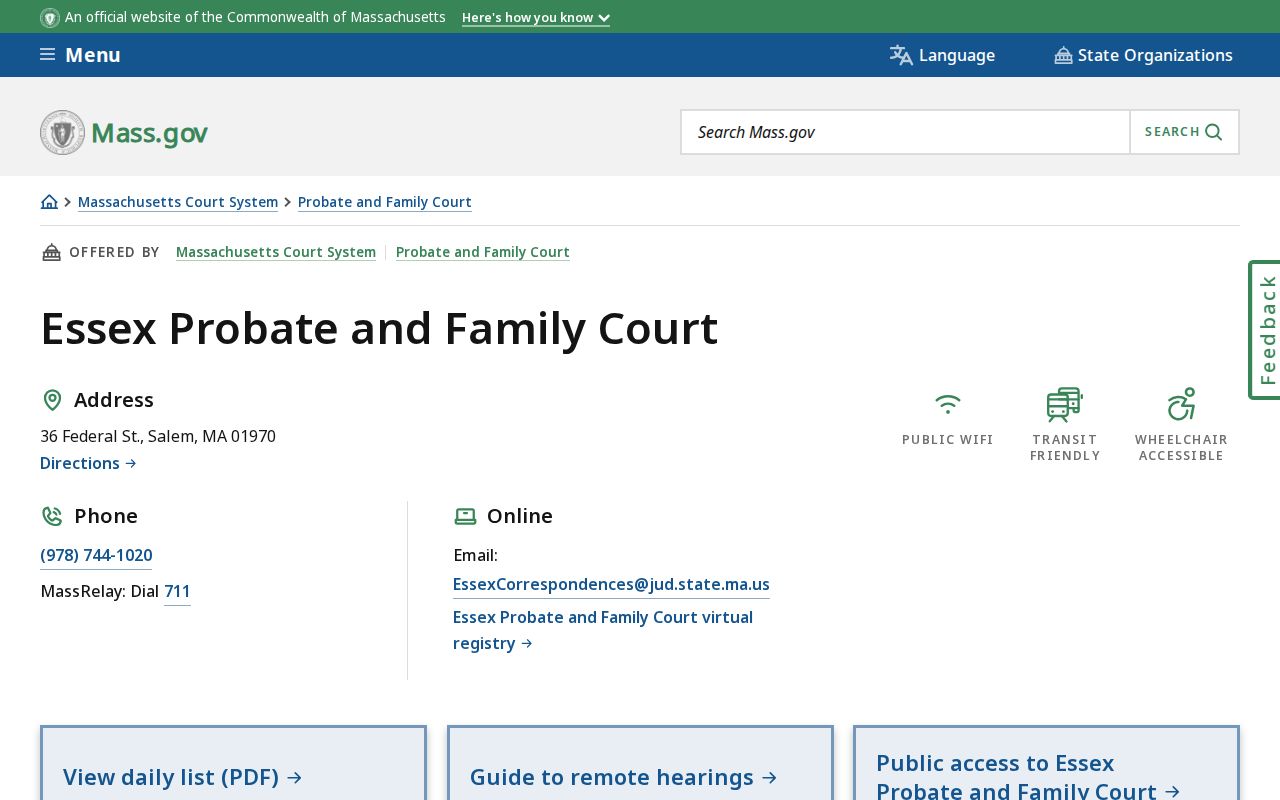Click the Massachusetts state seal logo
The width and height of the screenshot is (1280, 800).
[62, 132]
